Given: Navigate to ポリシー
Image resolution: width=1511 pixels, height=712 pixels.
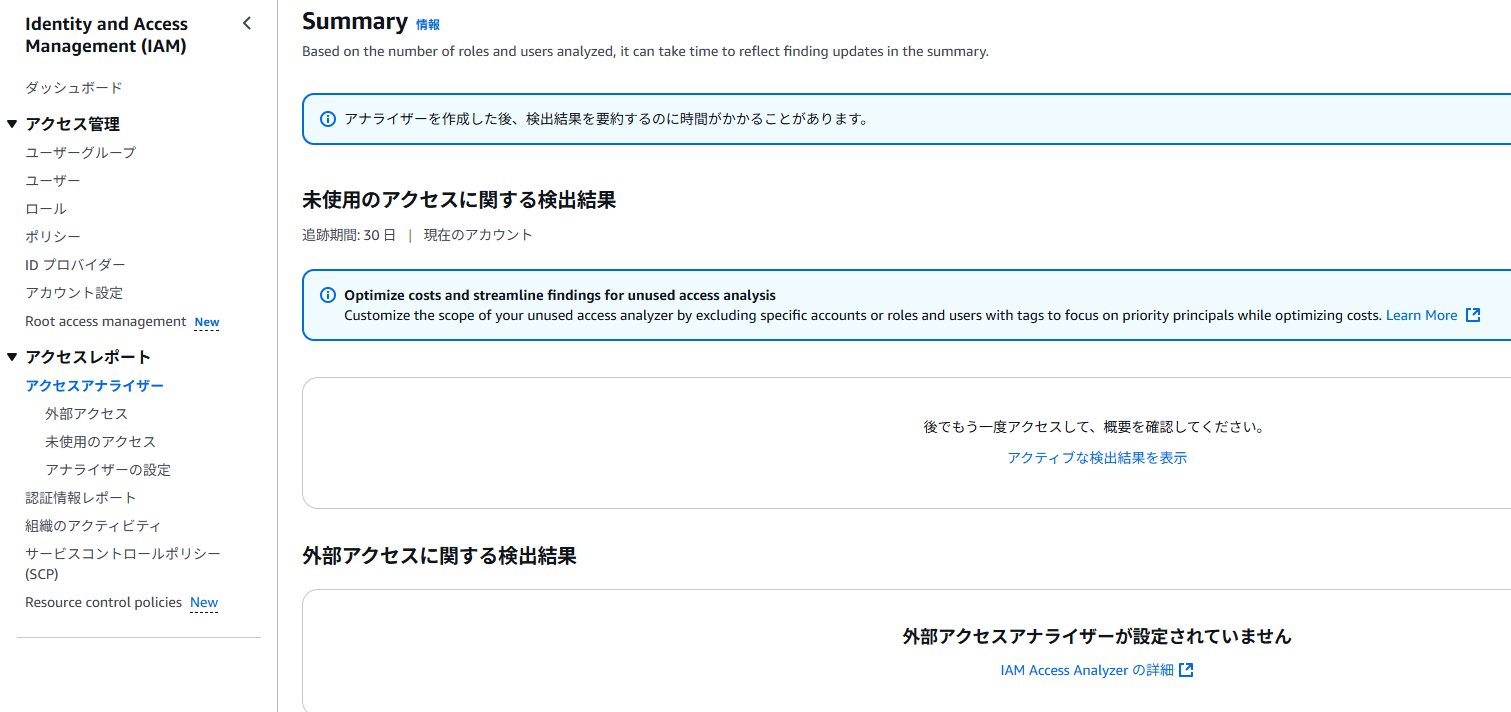Looking at the screenshot, I should click(x=53, y=236).
